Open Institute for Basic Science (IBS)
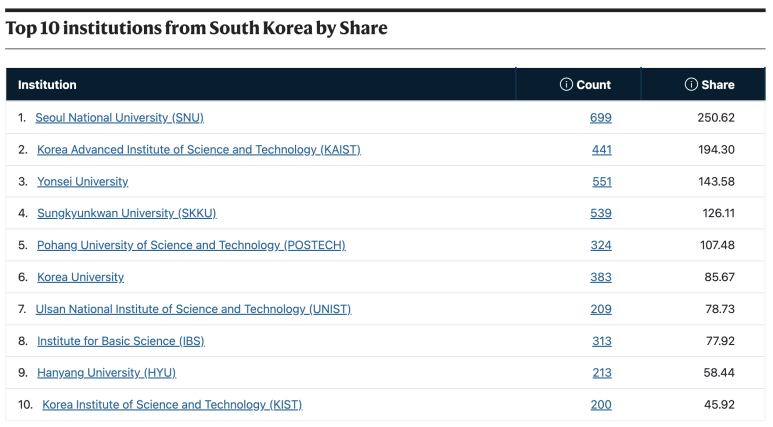The image size is (773, 427). click(121, 341)
